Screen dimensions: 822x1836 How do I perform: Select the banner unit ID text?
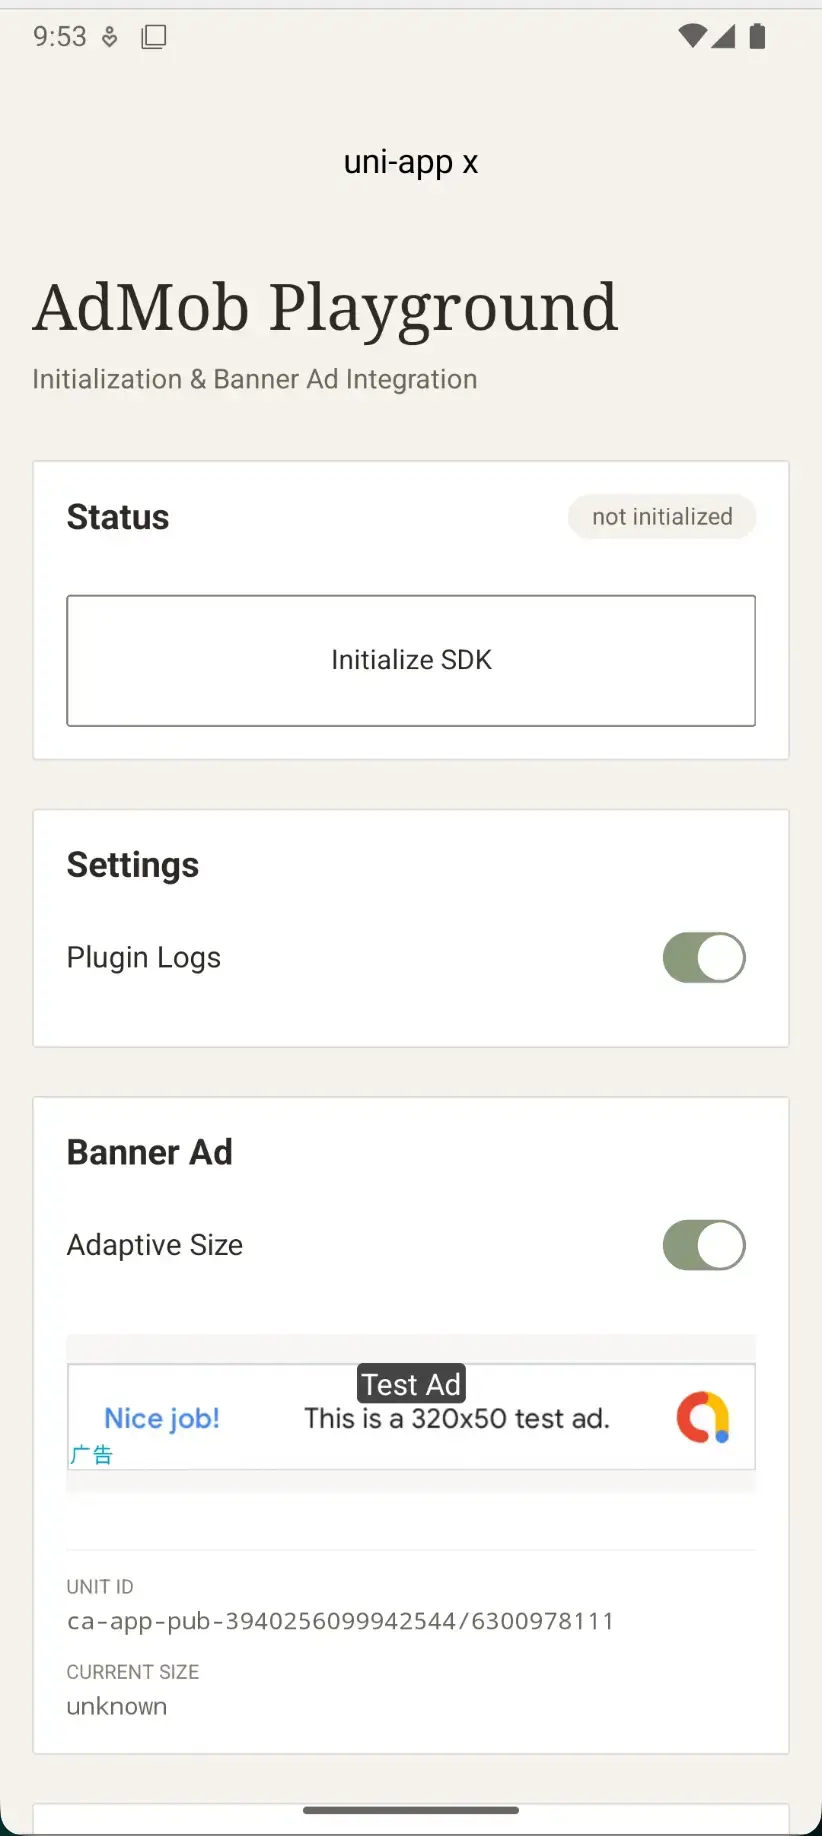coord(340,1620)
